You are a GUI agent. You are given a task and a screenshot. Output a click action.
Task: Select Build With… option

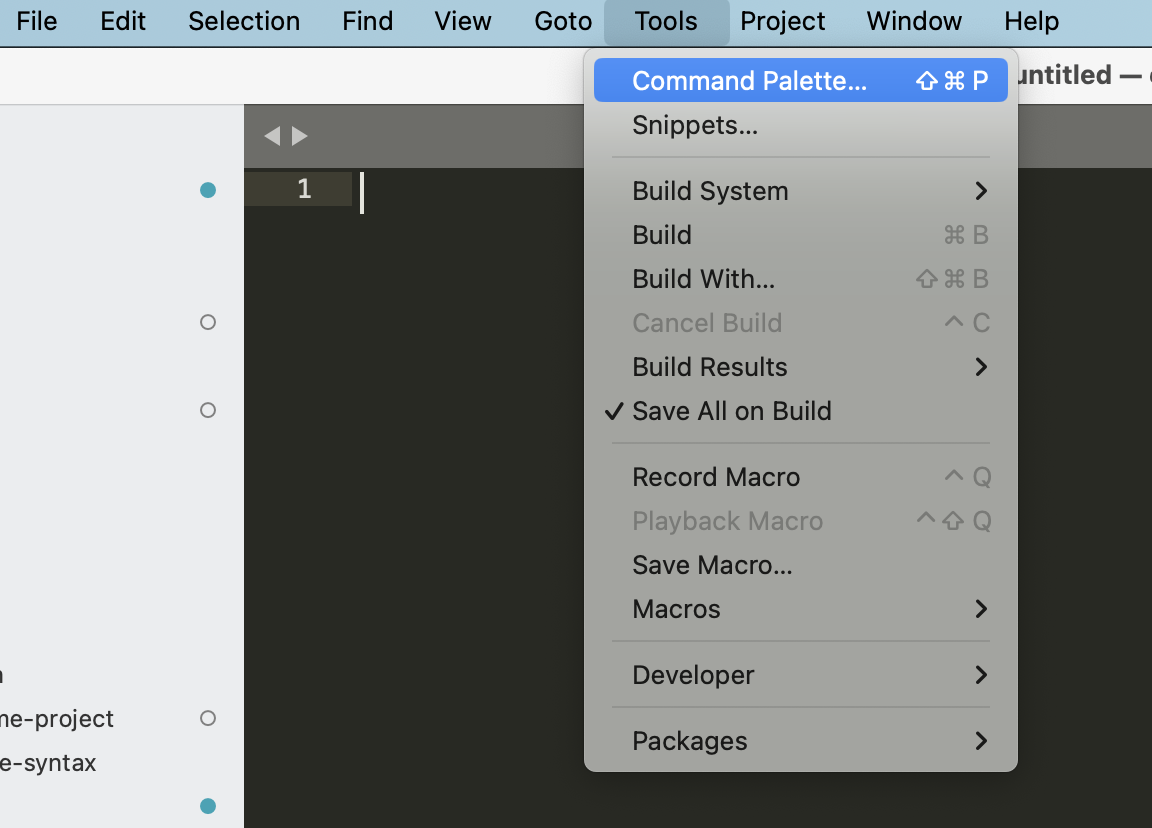click(703, 279)
